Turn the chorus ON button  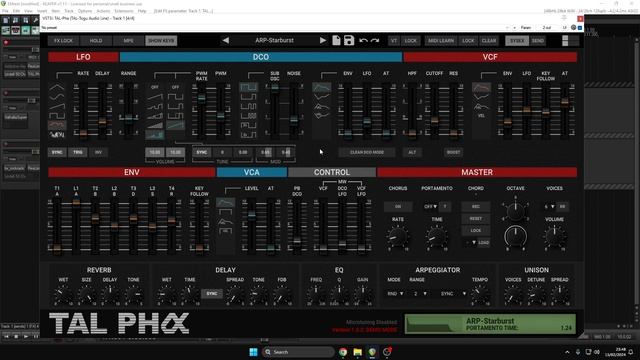398,207
